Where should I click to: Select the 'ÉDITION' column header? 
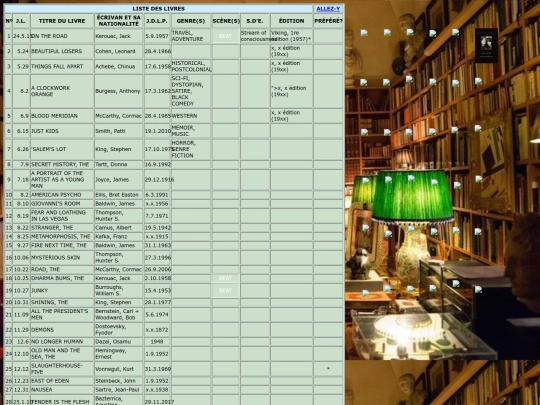coord(291,21)
